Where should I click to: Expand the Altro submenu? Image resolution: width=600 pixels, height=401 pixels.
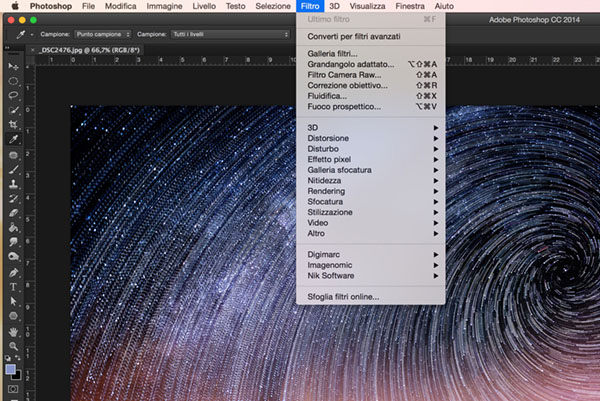[x=371, y=233]
